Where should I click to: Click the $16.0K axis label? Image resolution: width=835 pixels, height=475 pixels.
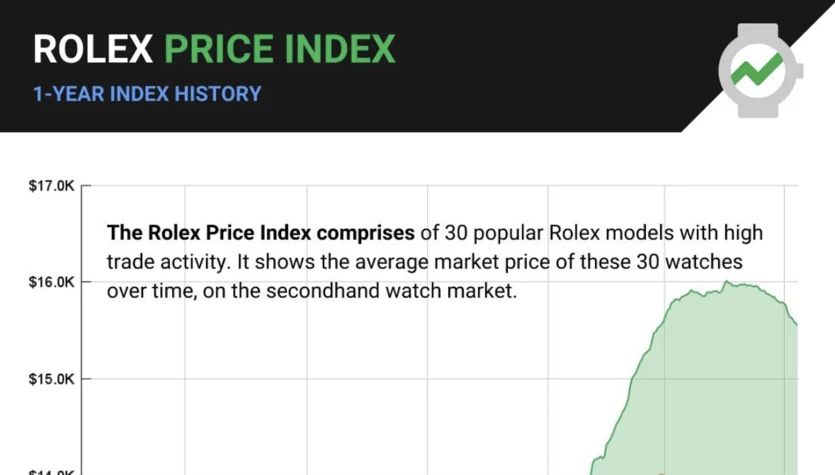[52, 282]
